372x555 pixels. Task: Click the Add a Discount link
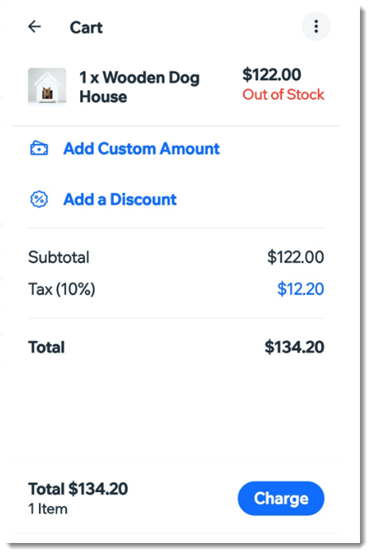click(120, 199)
